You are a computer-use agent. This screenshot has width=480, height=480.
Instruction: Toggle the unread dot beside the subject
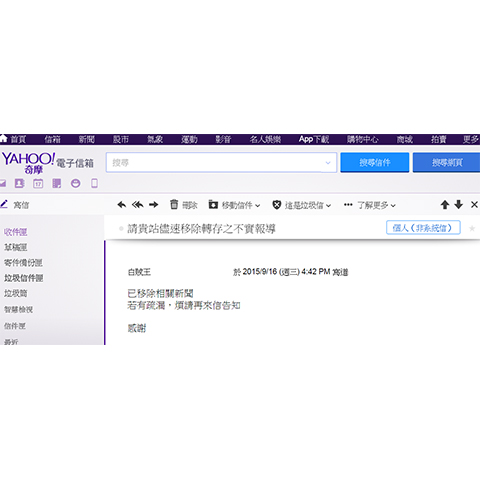pos(121,229)
